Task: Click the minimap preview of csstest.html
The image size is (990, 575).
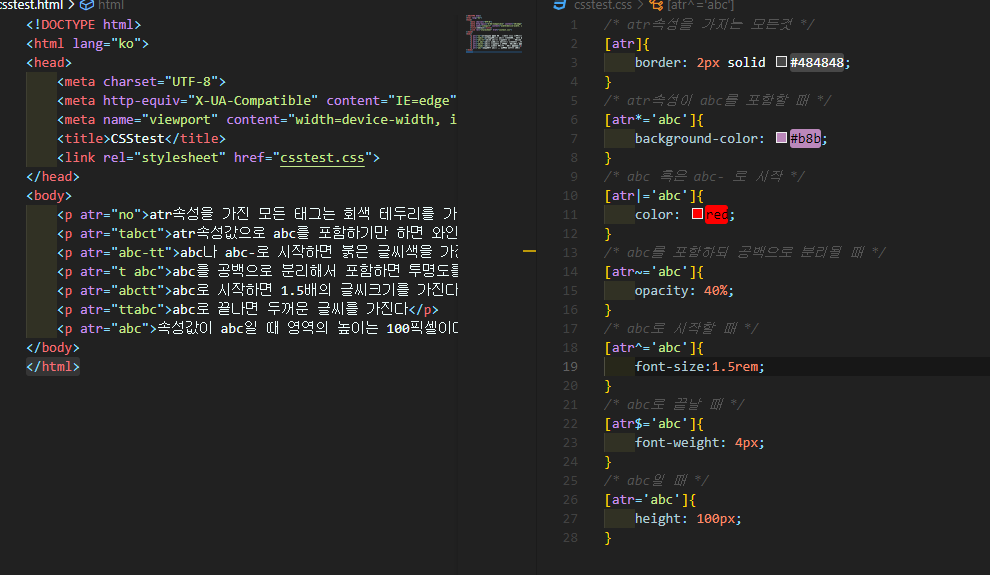Action: 494,33
